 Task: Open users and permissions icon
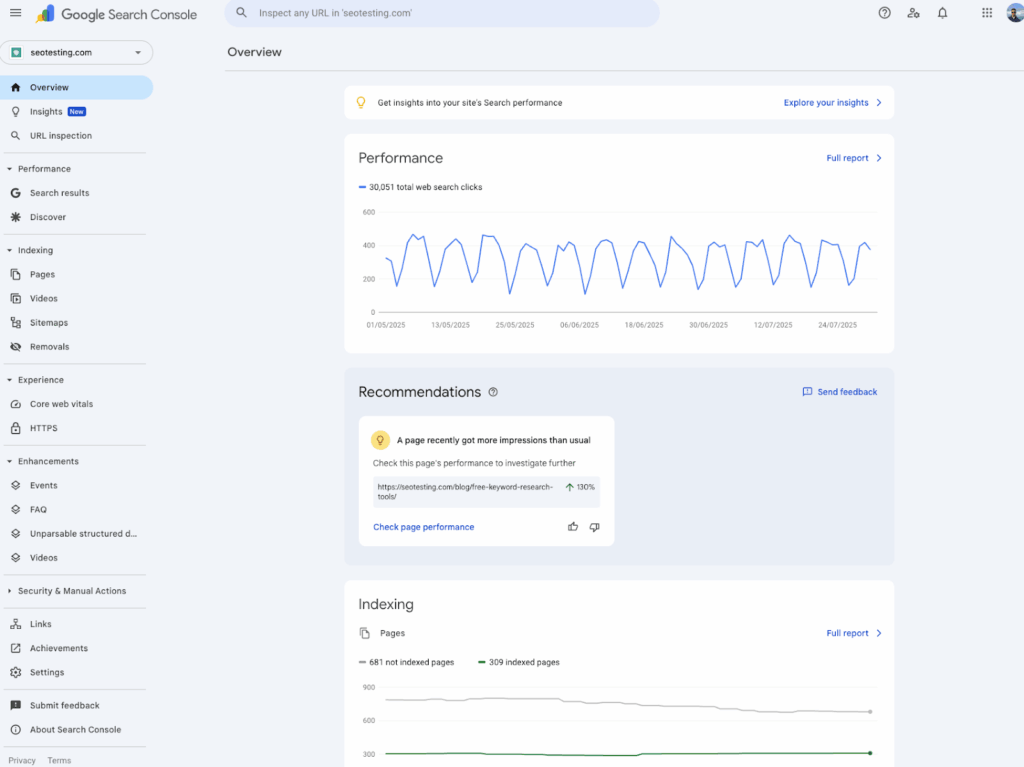point(914,12)
